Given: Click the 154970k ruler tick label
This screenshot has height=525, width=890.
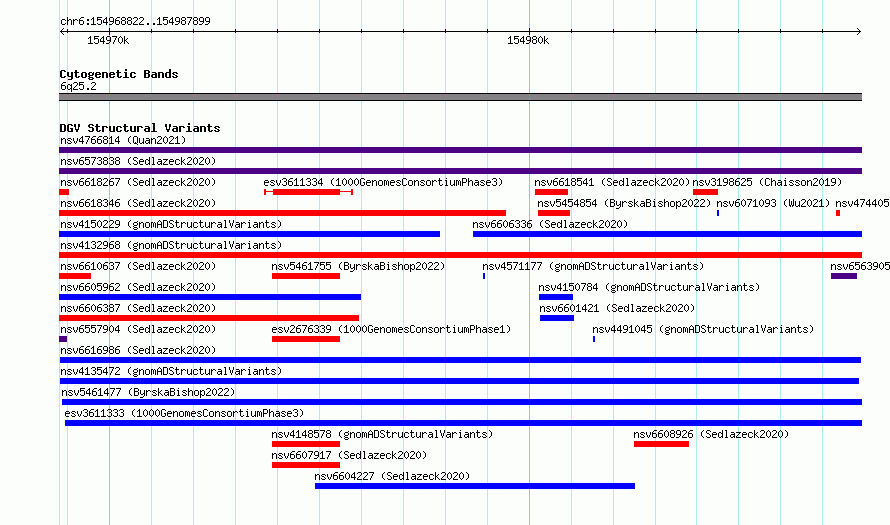Looking at the screenshot, I should click(108, 40).
